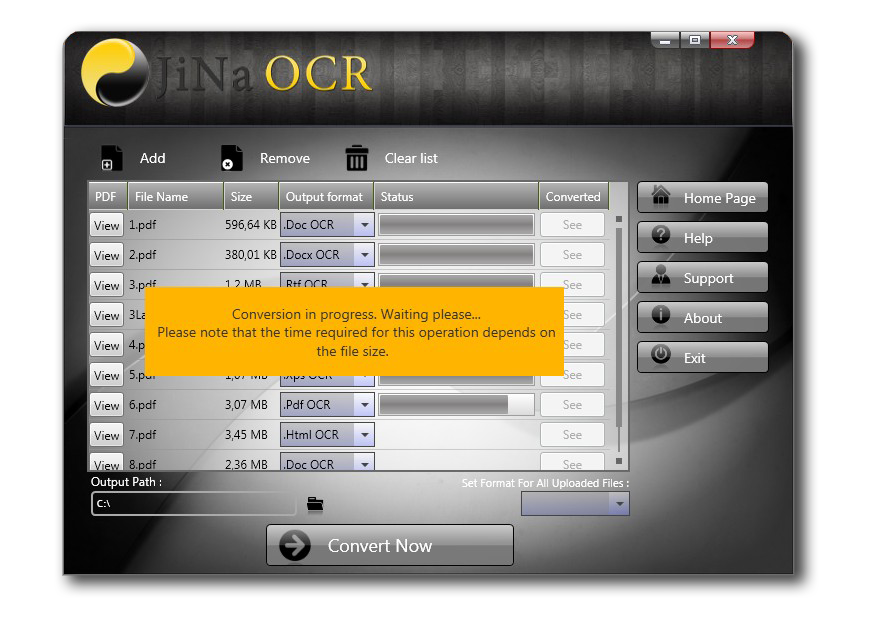This screenshot has height=633, width=890.
Task: Click the Status column header
Action: click(x=456, y=196)
